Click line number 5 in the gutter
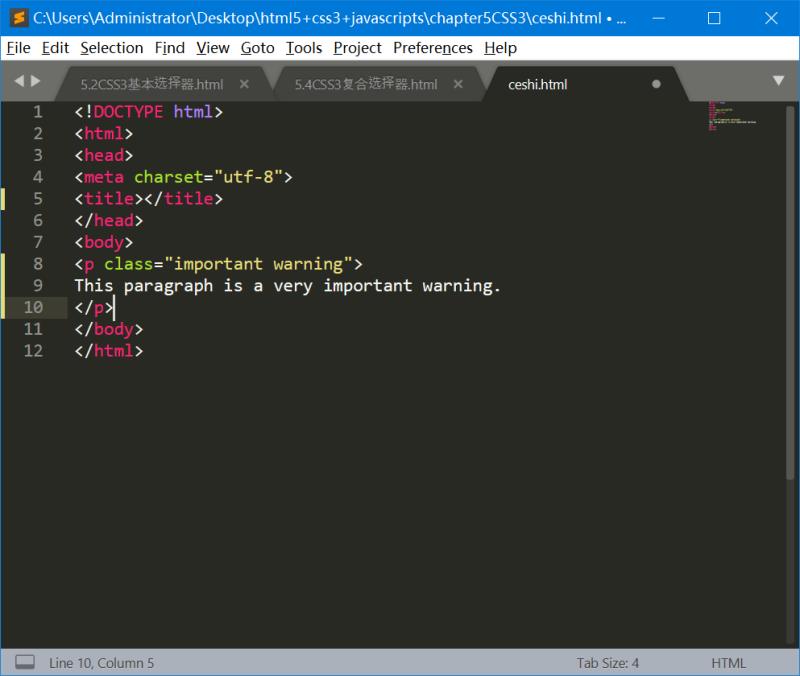The height and width of the screenshot is (676, 800). tap(38, 198)
